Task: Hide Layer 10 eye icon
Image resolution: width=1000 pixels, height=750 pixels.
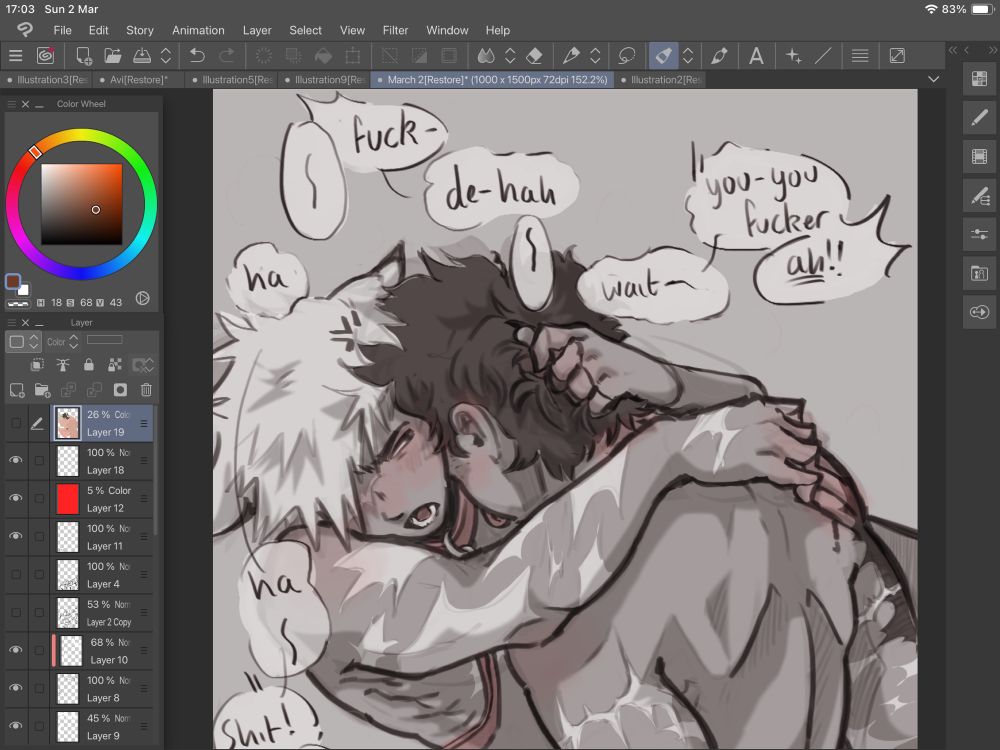Action: 15,650
